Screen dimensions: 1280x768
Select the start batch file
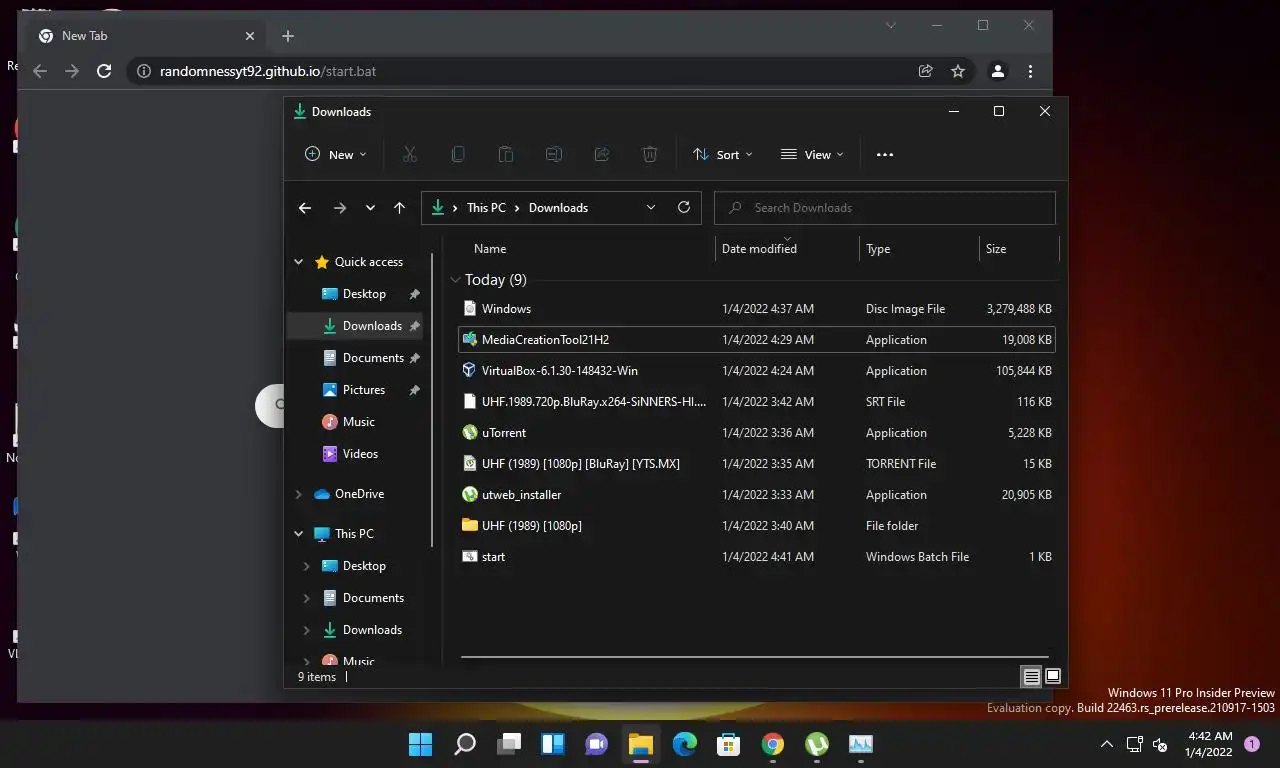click(x=757, y=557)
